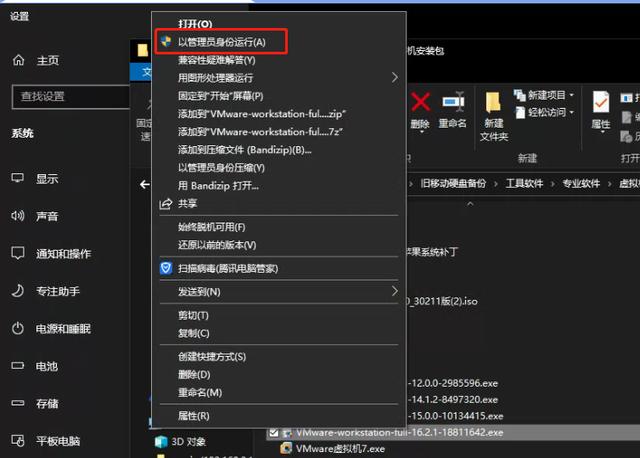
Task: Open 旧移动硬盘备份 breadcrumb folder
Action: coord(453,184)
